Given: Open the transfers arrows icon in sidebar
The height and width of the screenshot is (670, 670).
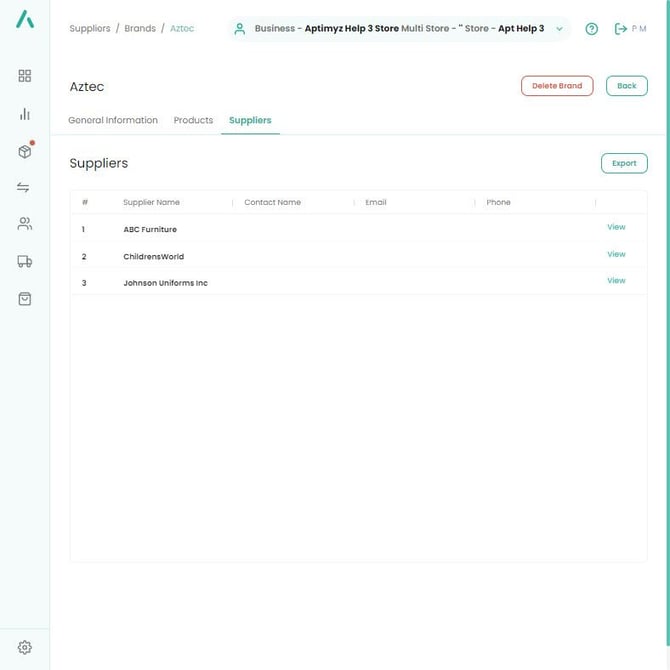Looking at the screenshot, I should click(x=25, y=187).
